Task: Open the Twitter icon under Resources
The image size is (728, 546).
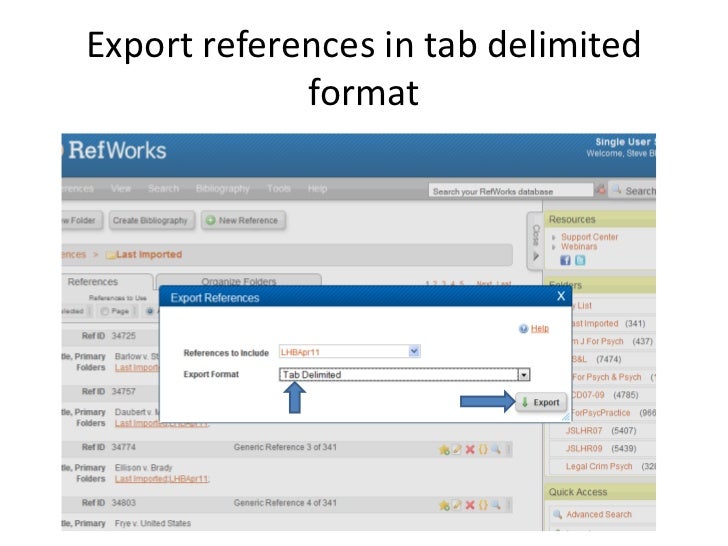Action: point(580,260)
